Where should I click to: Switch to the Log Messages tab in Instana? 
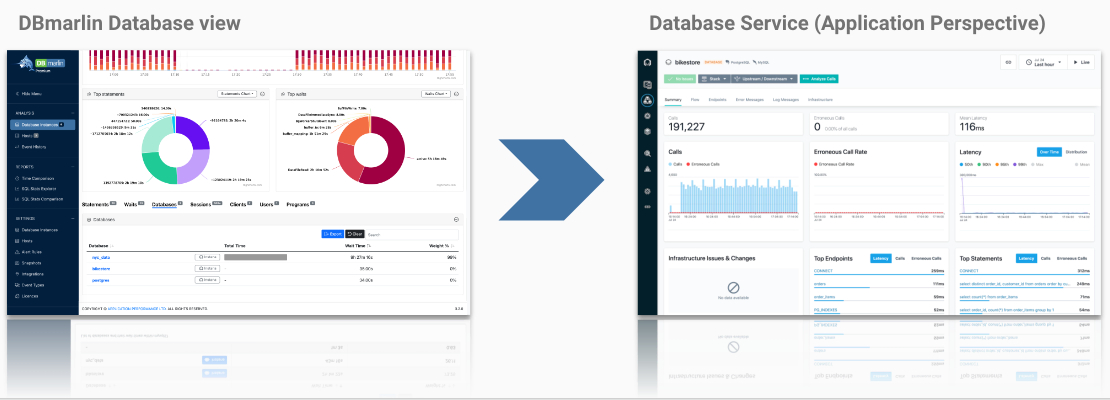pos(786,100)
